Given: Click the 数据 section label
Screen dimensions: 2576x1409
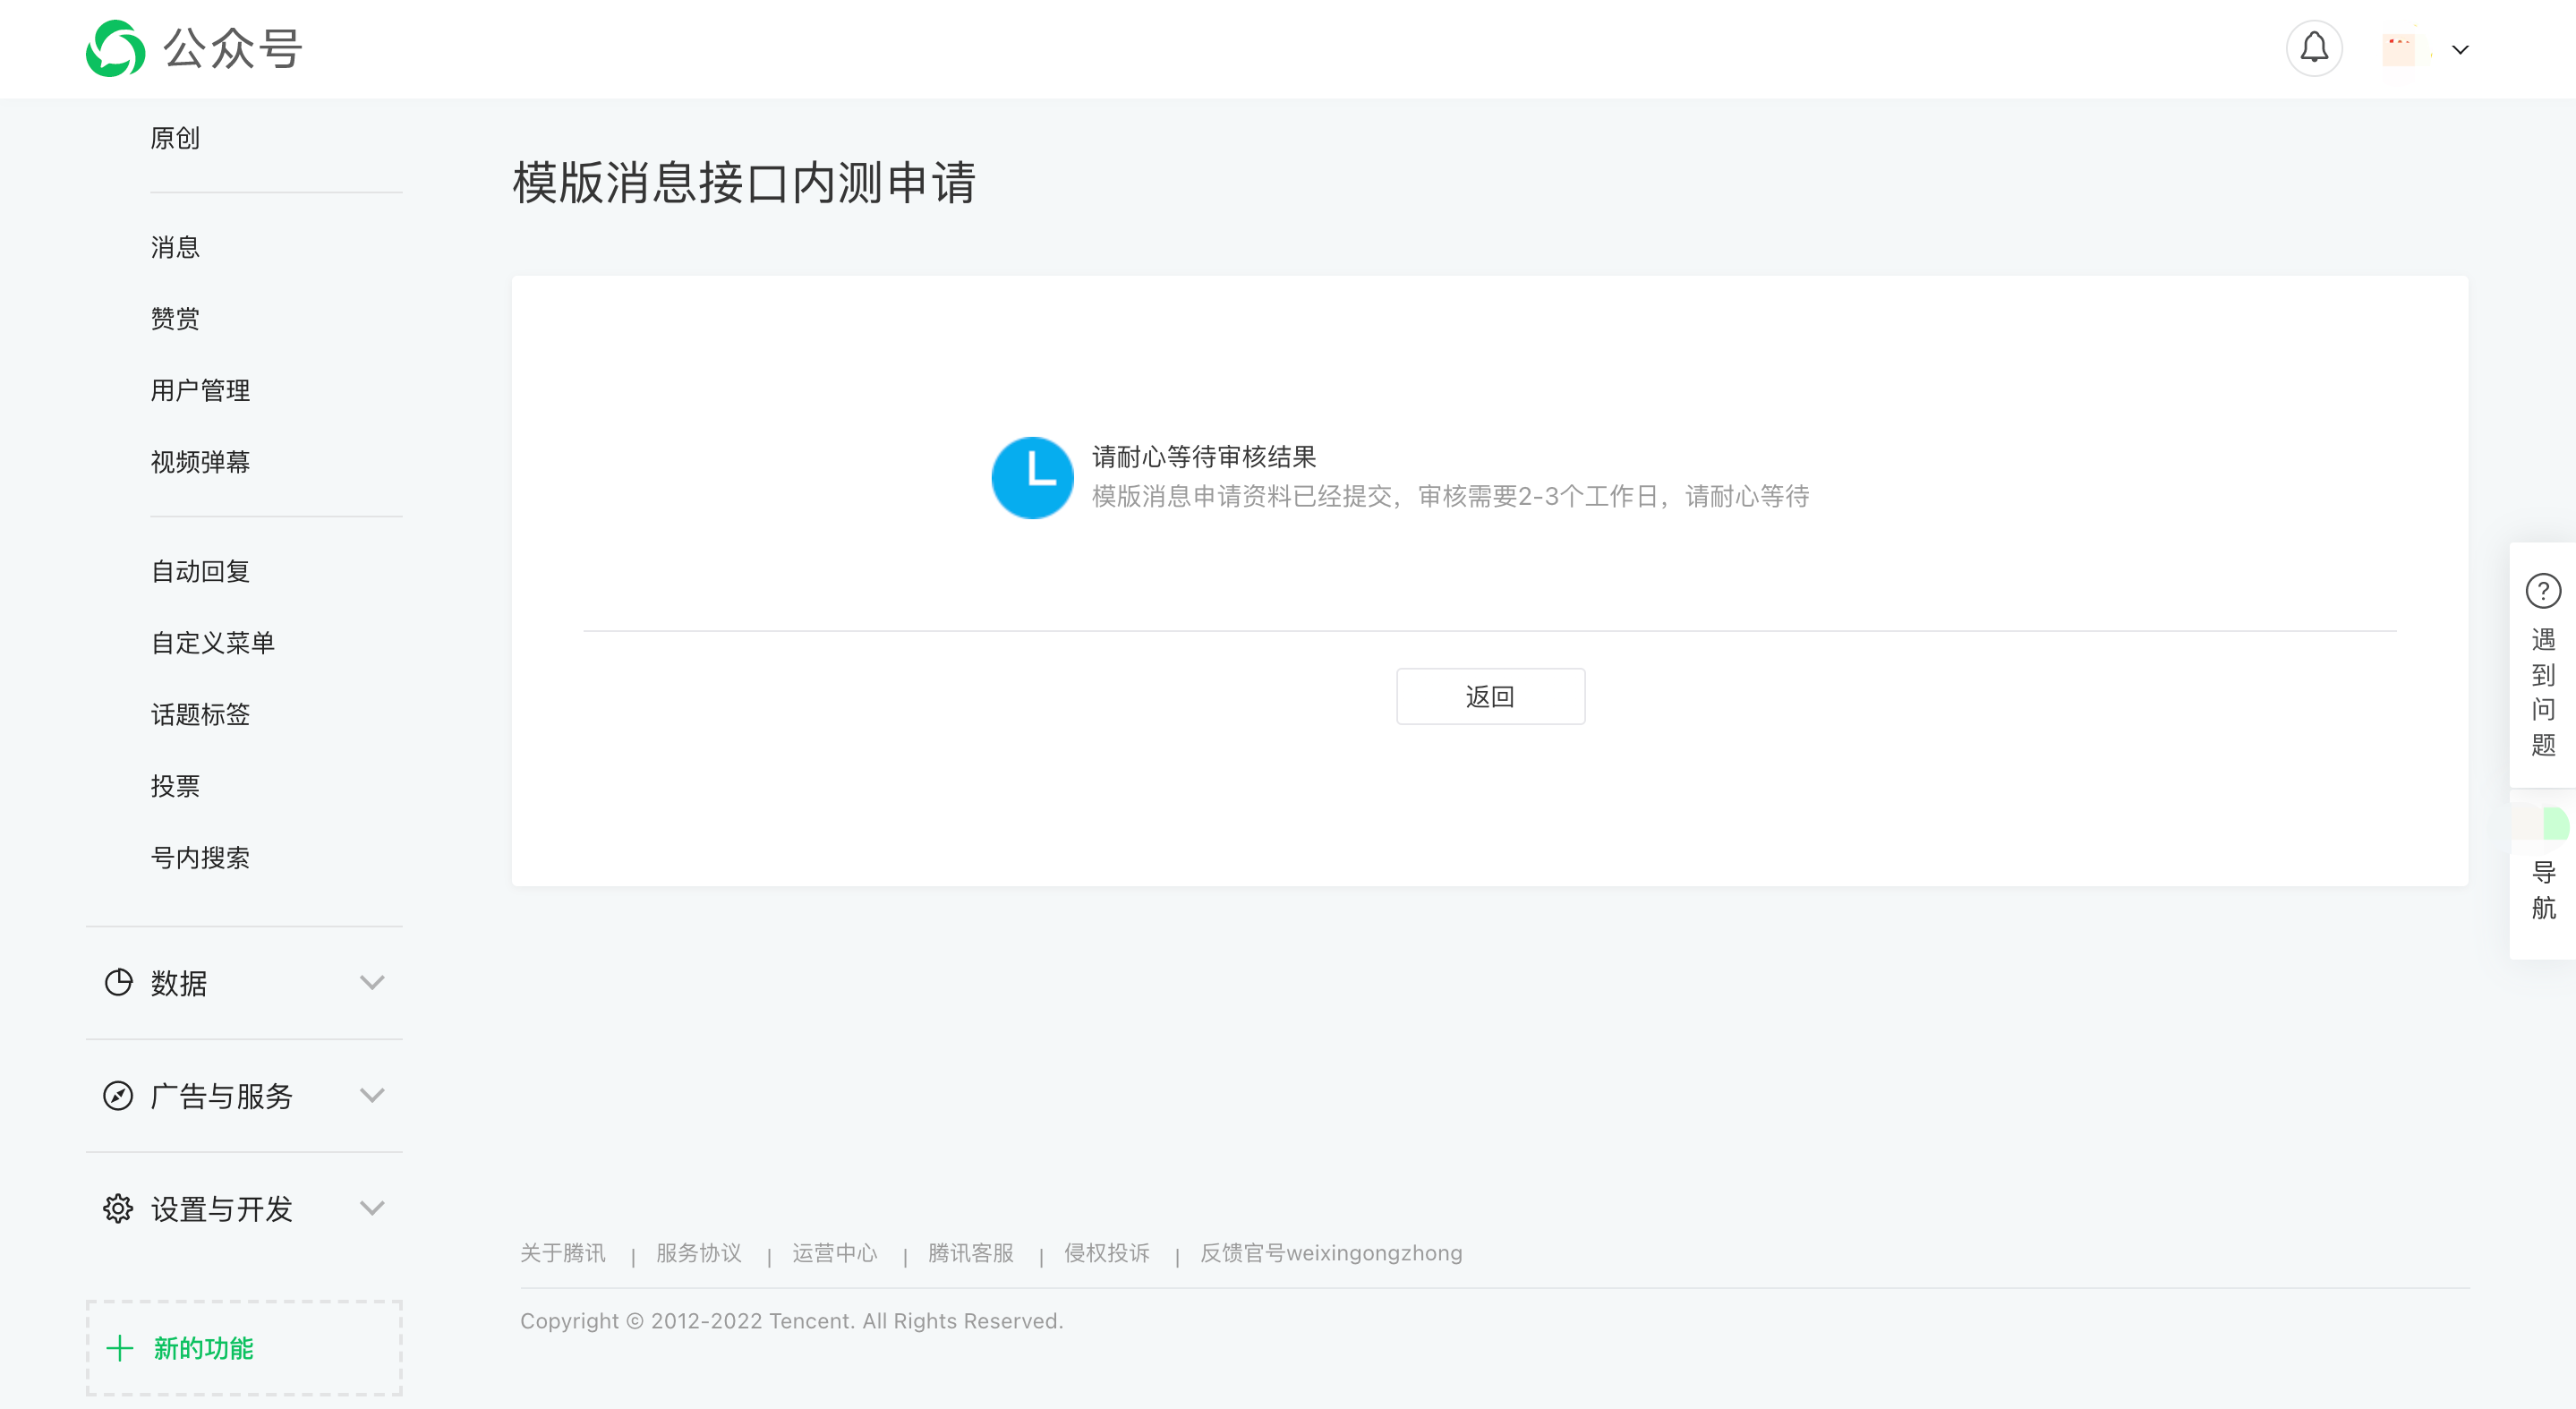Looking at the screenshot, I should pyautogui.click(x=179, y=983).
